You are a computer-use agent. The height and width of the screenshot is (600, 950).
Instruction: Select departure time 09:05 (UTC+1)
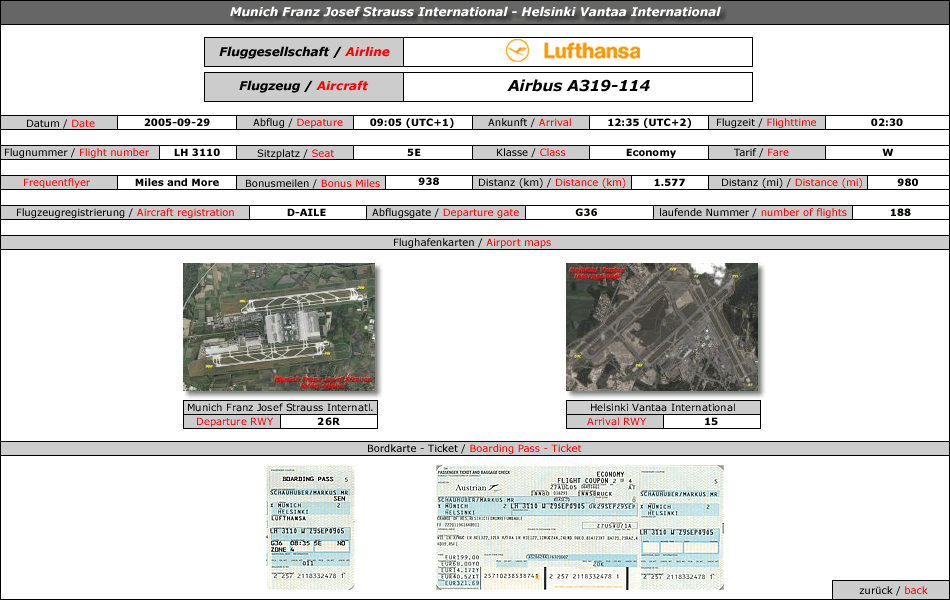(x=412, y=122)
